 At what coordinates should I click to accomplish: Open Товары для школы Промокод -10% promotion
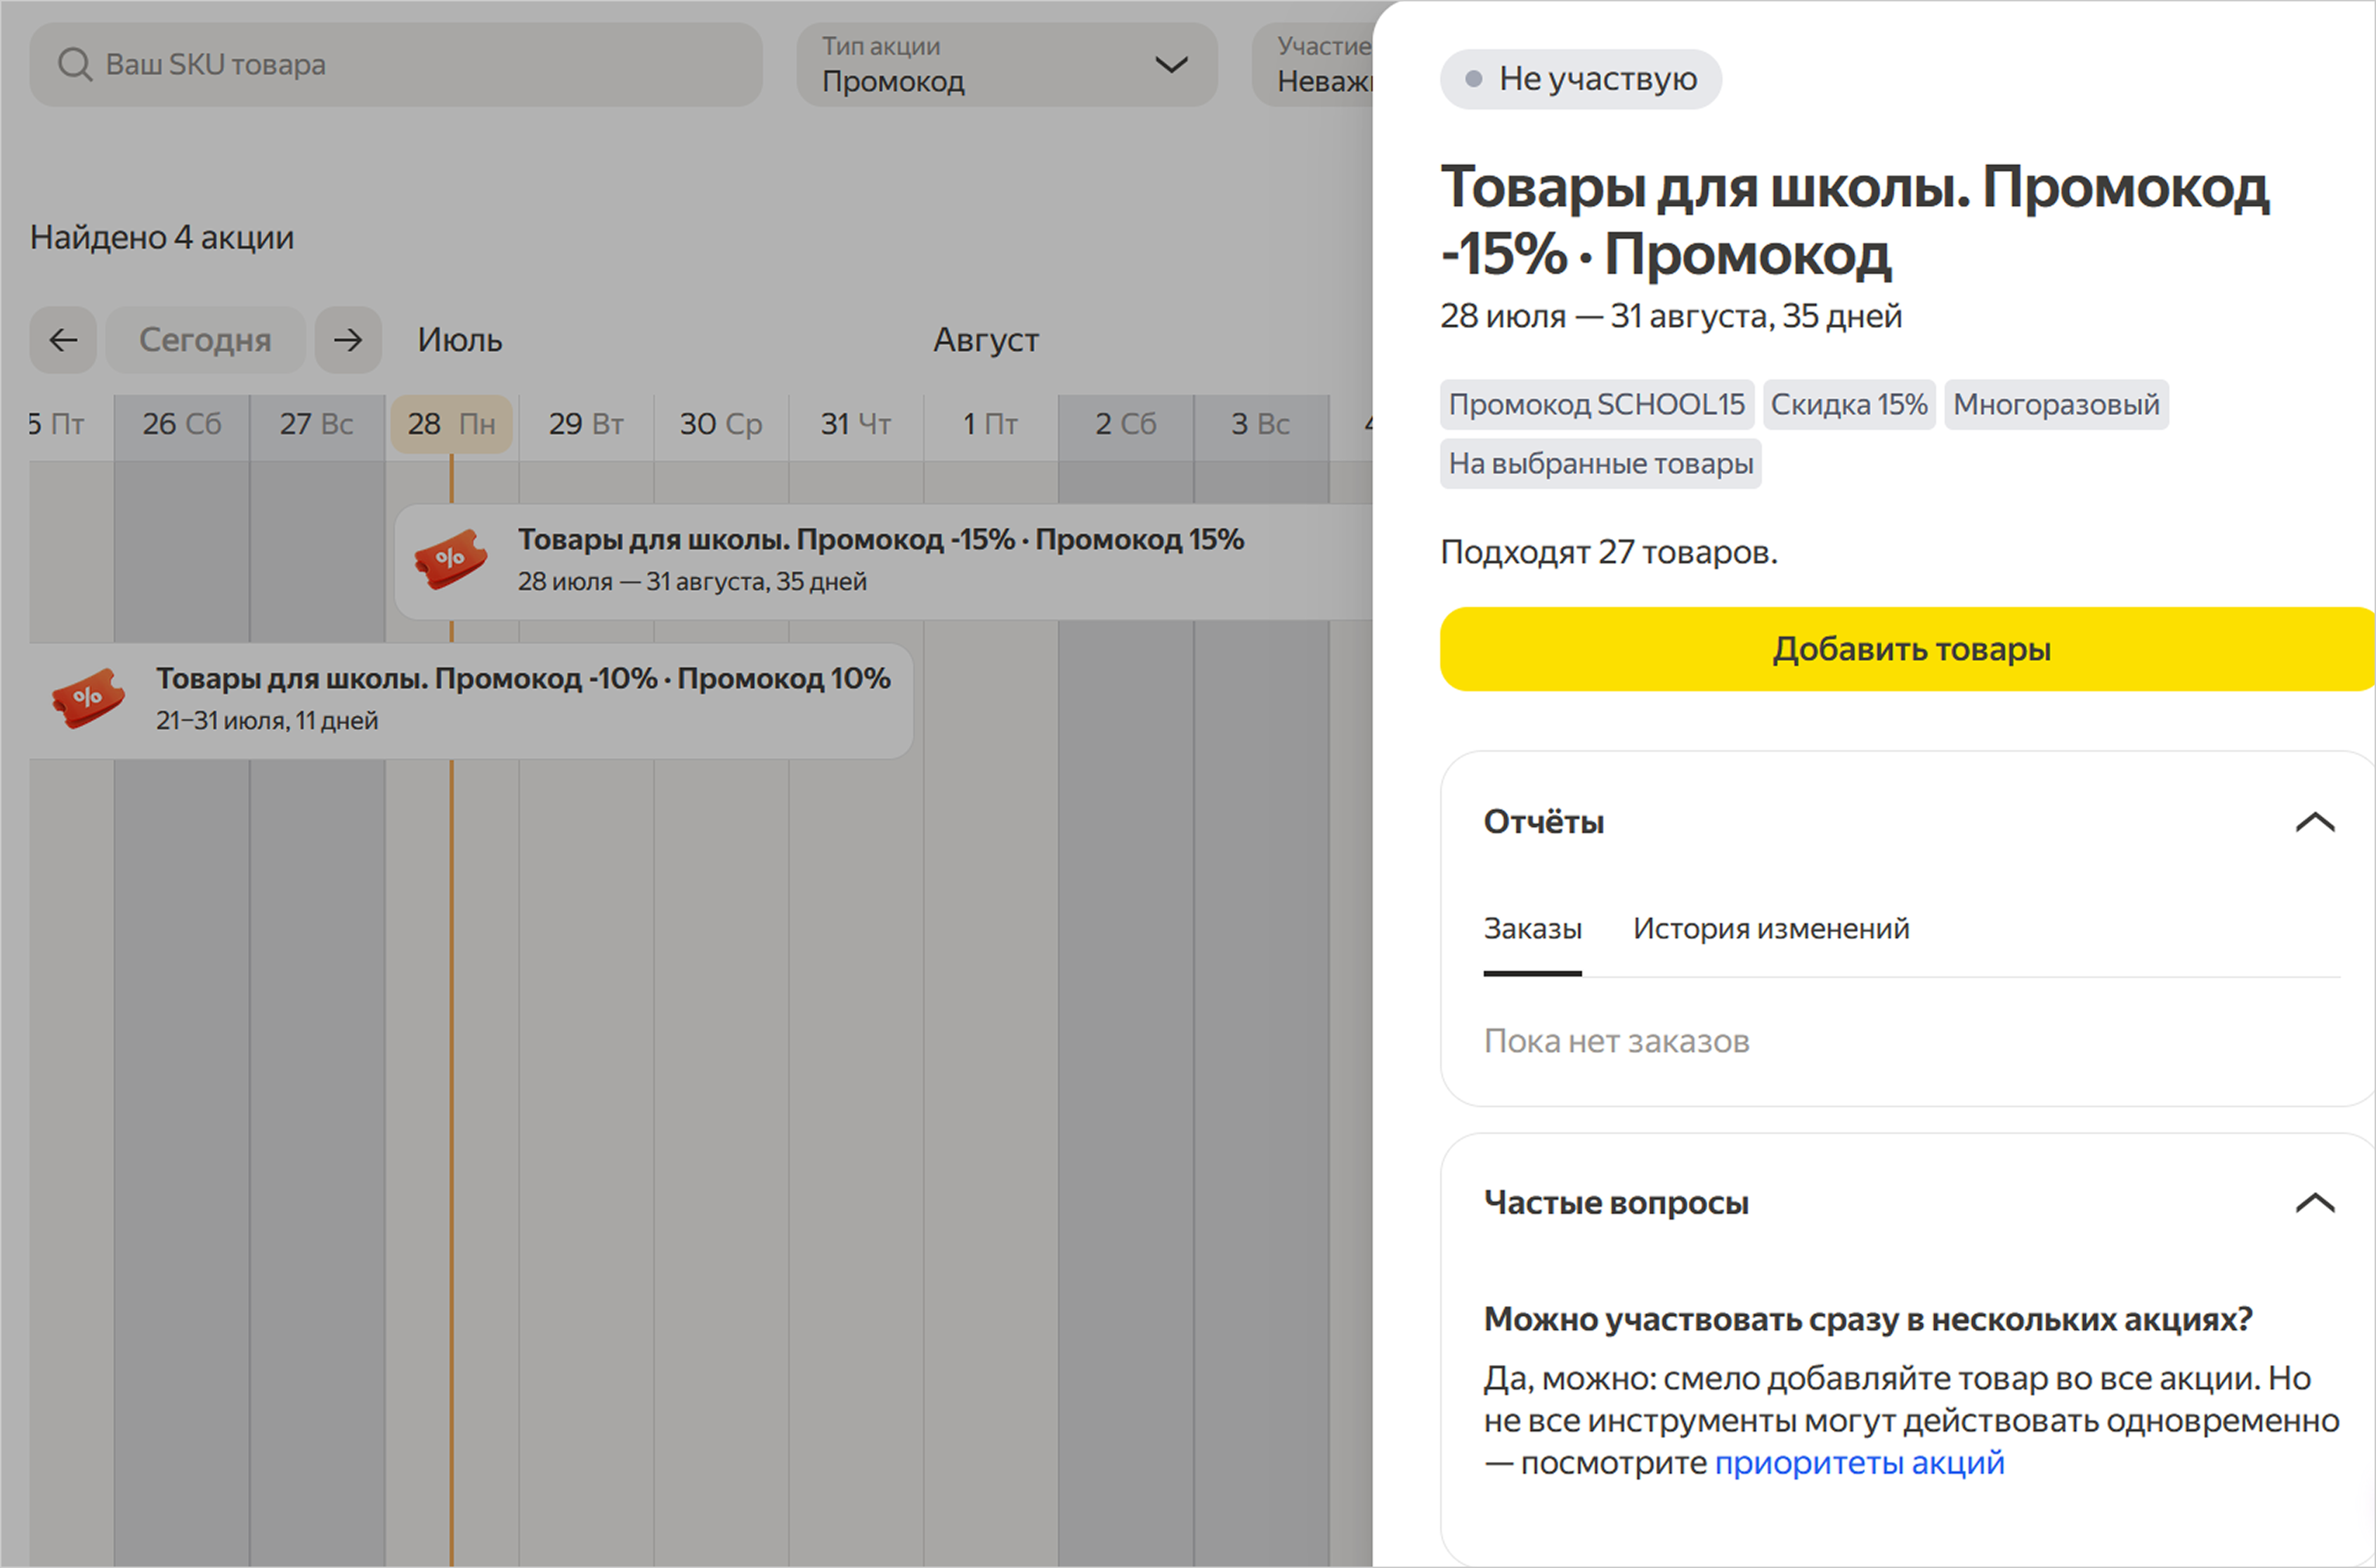[x=522, y=680]
